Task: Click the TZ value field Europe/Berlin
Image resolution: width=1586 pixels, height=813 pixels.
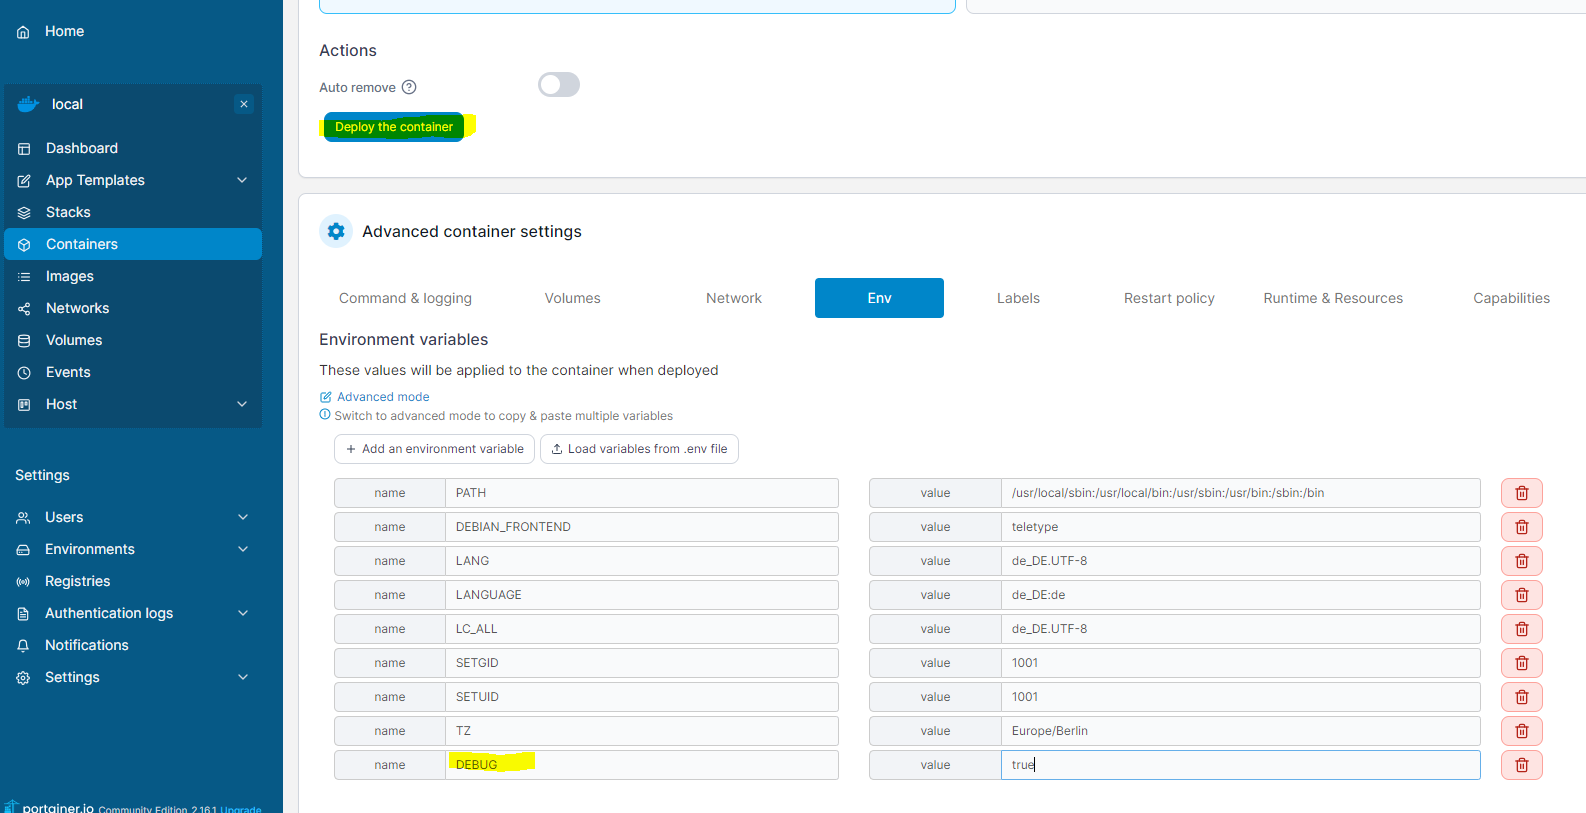Action: coord(1241,731)
